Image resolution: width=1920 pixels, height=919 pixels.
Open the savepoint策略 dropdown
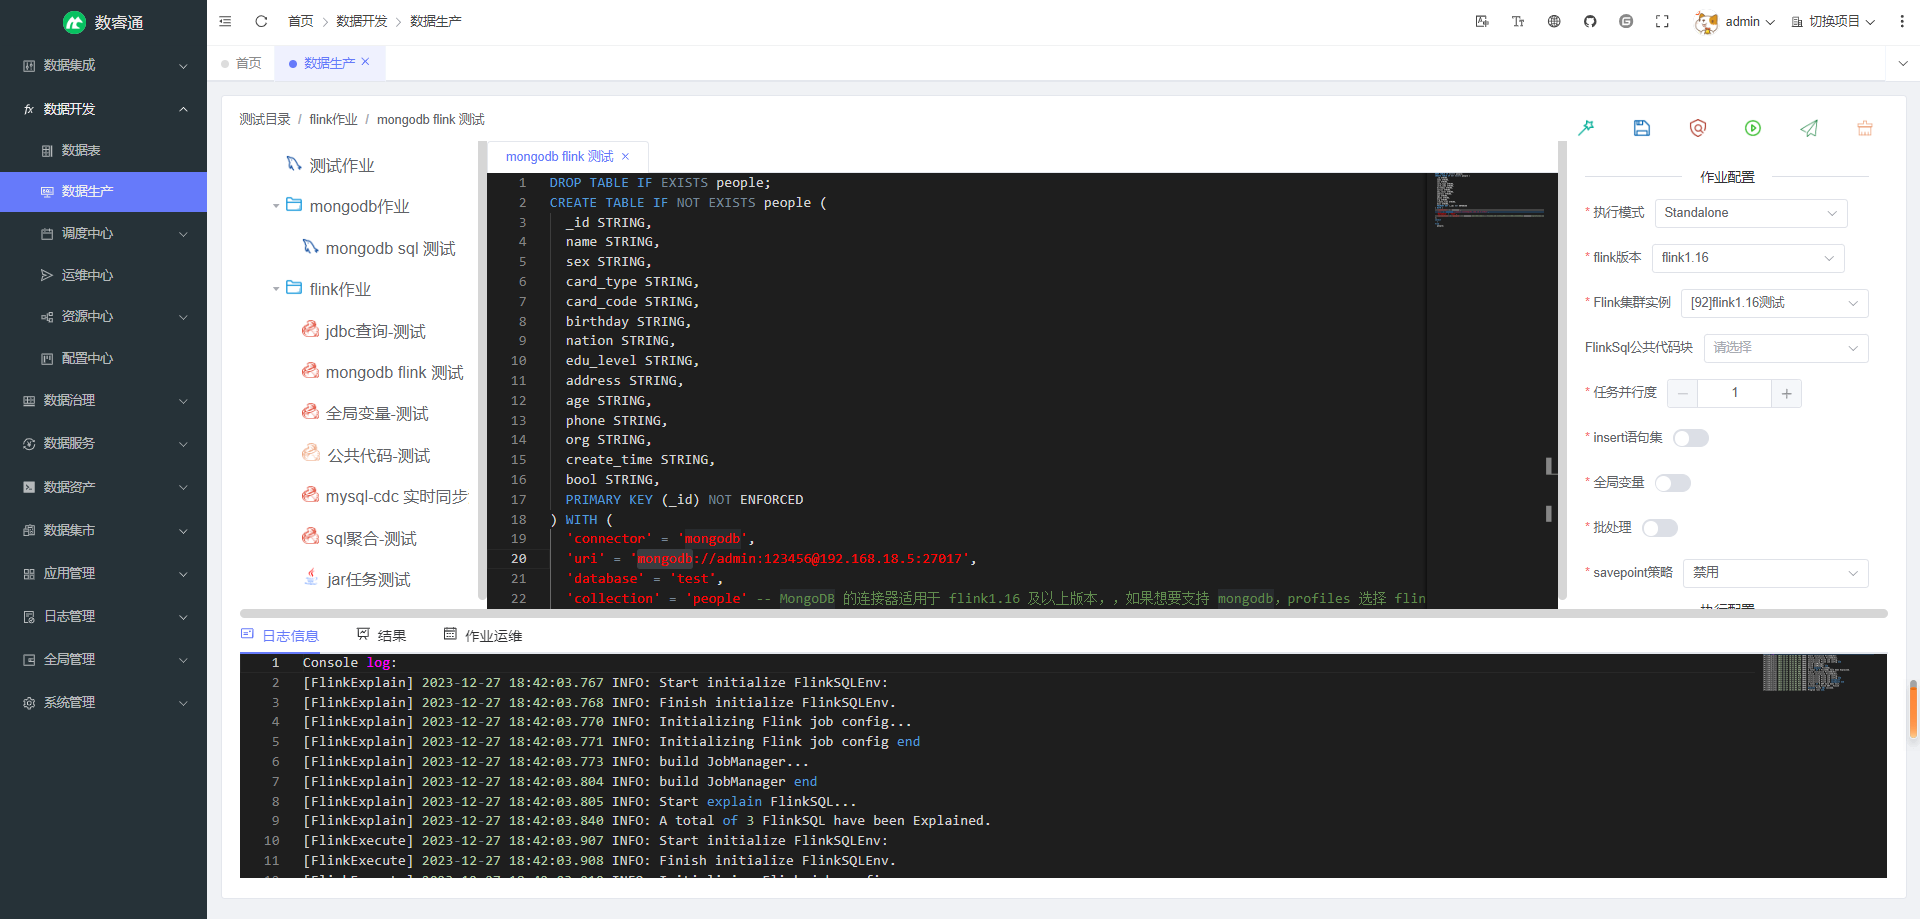click(1776, 573)
